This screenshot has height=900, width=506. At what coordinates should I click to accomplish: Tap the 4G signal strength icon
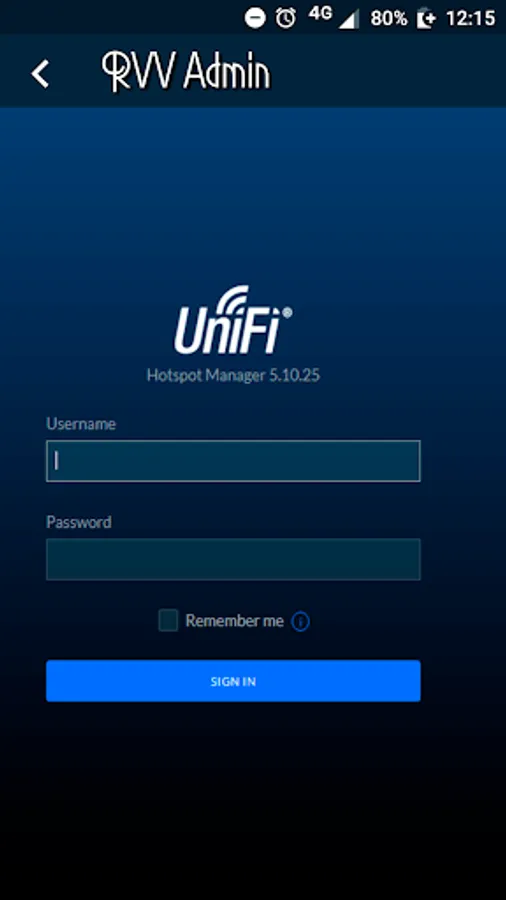click(x=333, y=18)
